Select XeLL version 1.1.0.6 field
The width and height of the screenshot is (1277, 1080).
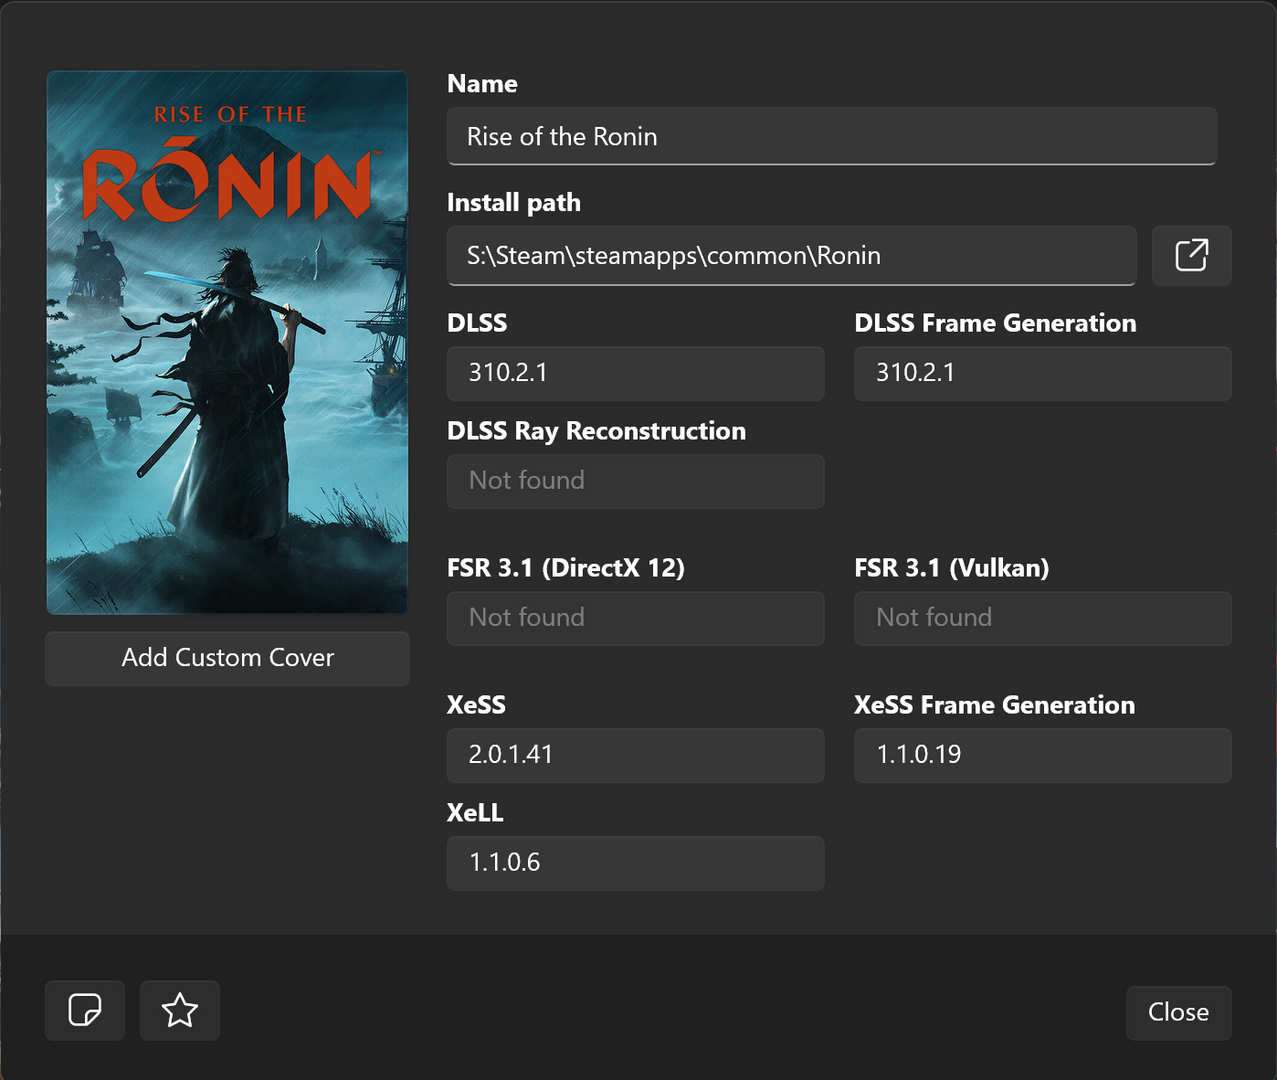coord(635,863)
